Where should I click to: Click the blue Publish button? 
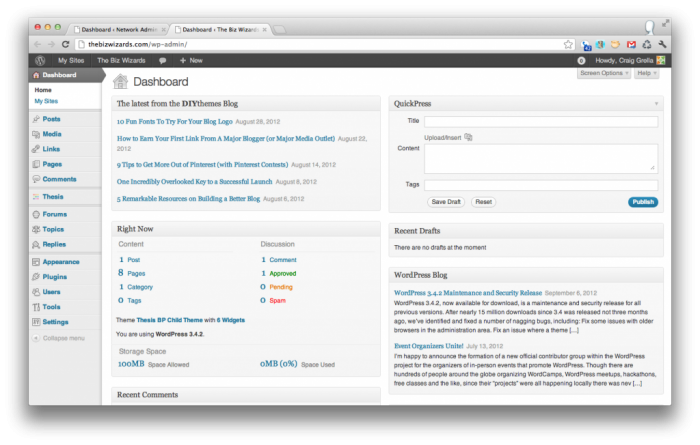pos(643,202)
